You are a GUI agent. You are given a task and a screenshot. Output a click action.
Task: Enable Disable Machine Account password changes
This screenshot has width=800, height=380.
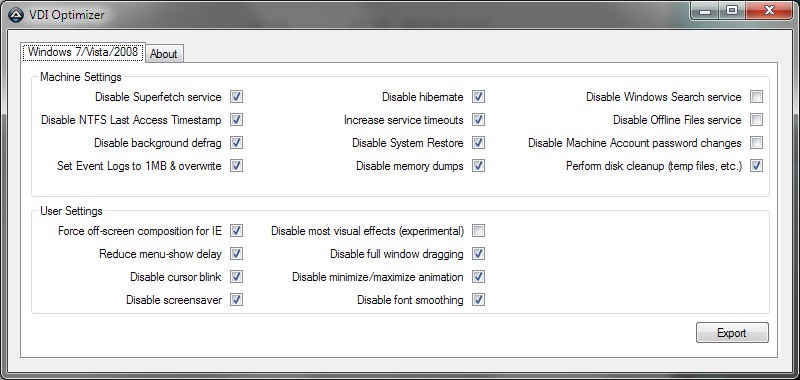[x=756, y=143]
